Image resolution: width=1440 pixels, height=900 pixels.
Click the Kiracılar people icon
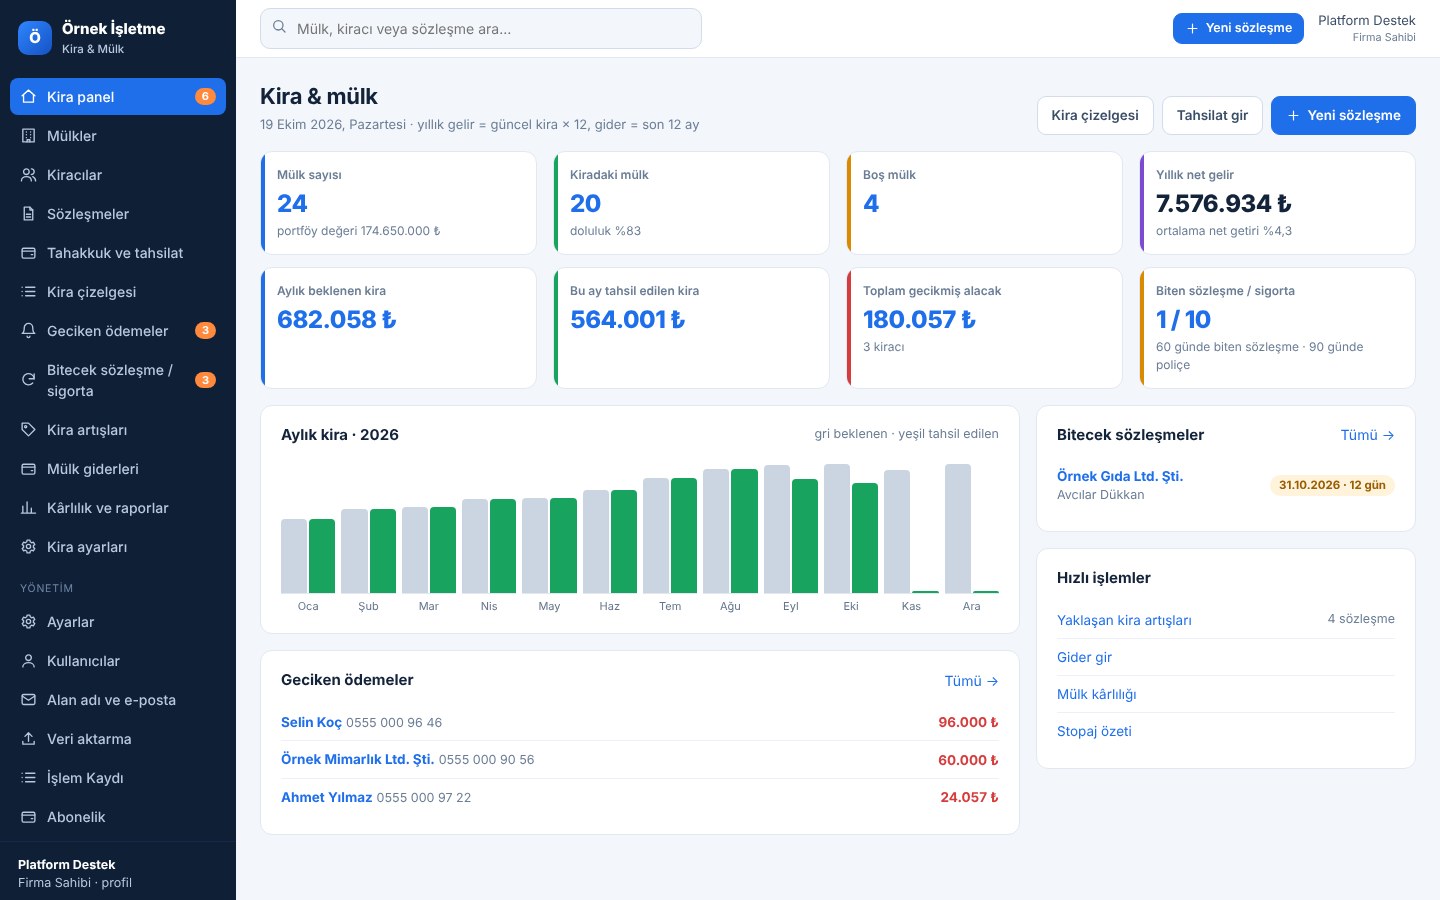(28, 175)
